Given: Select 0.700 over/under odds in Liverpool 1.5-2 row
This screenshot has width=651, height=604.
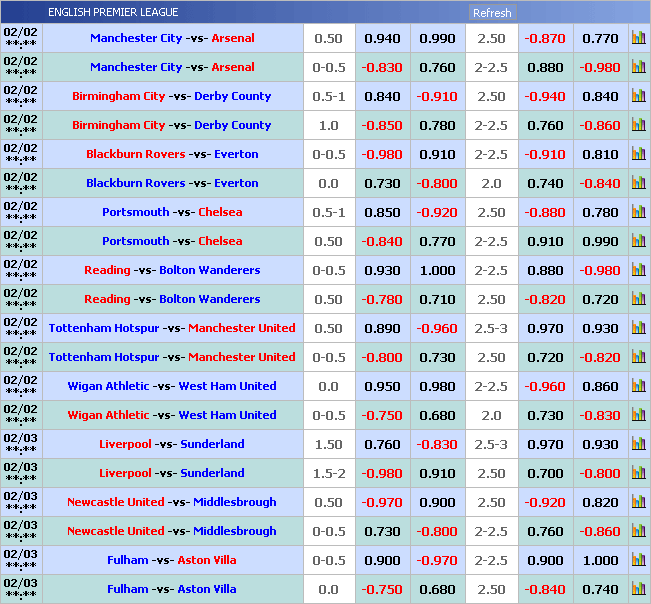Looking at the screenshot, I should click(545, 473).
